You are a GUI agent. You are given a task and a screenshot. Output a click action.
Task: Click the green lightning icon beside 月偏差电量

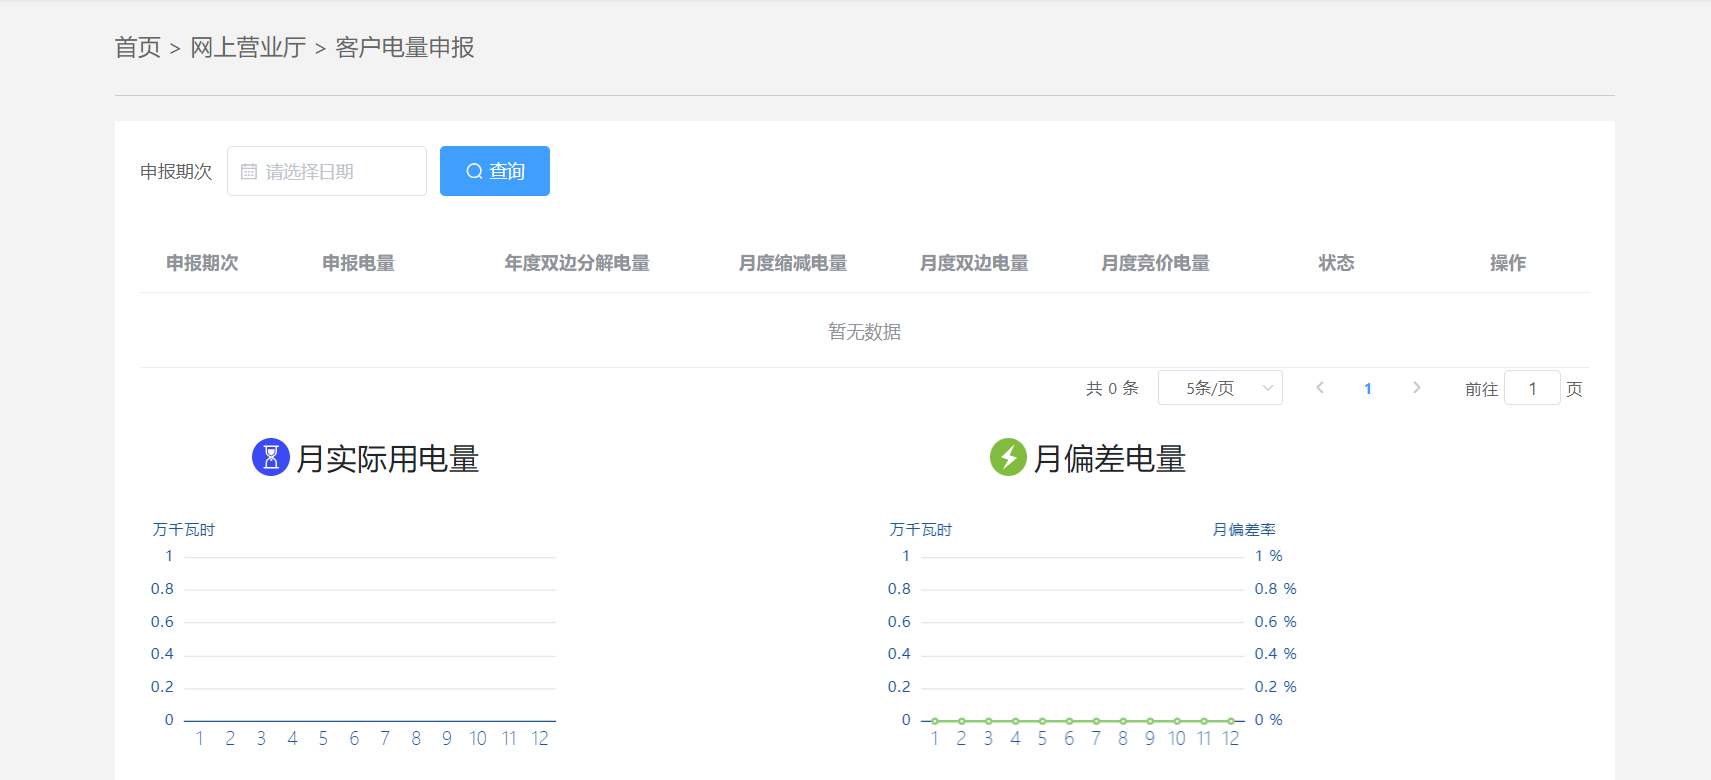point(1008,457)
